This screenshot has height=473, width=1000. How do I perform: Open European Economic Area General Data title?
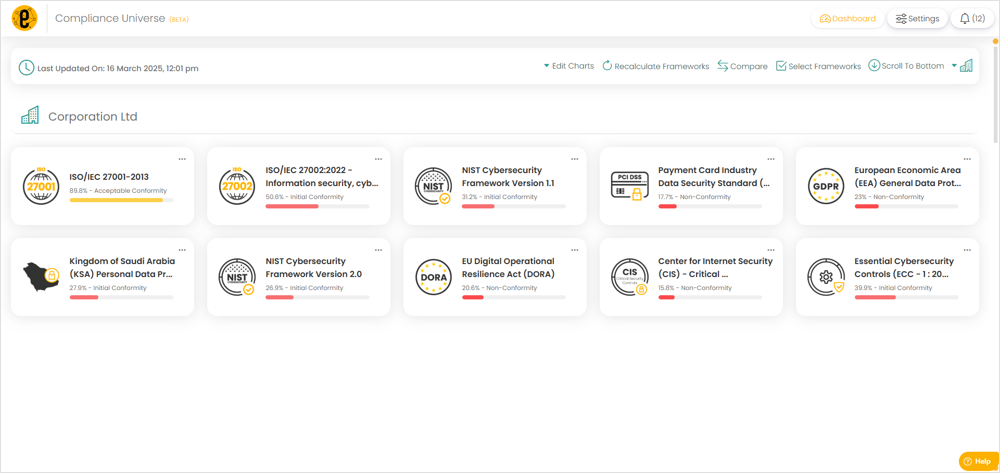[908, 177]
